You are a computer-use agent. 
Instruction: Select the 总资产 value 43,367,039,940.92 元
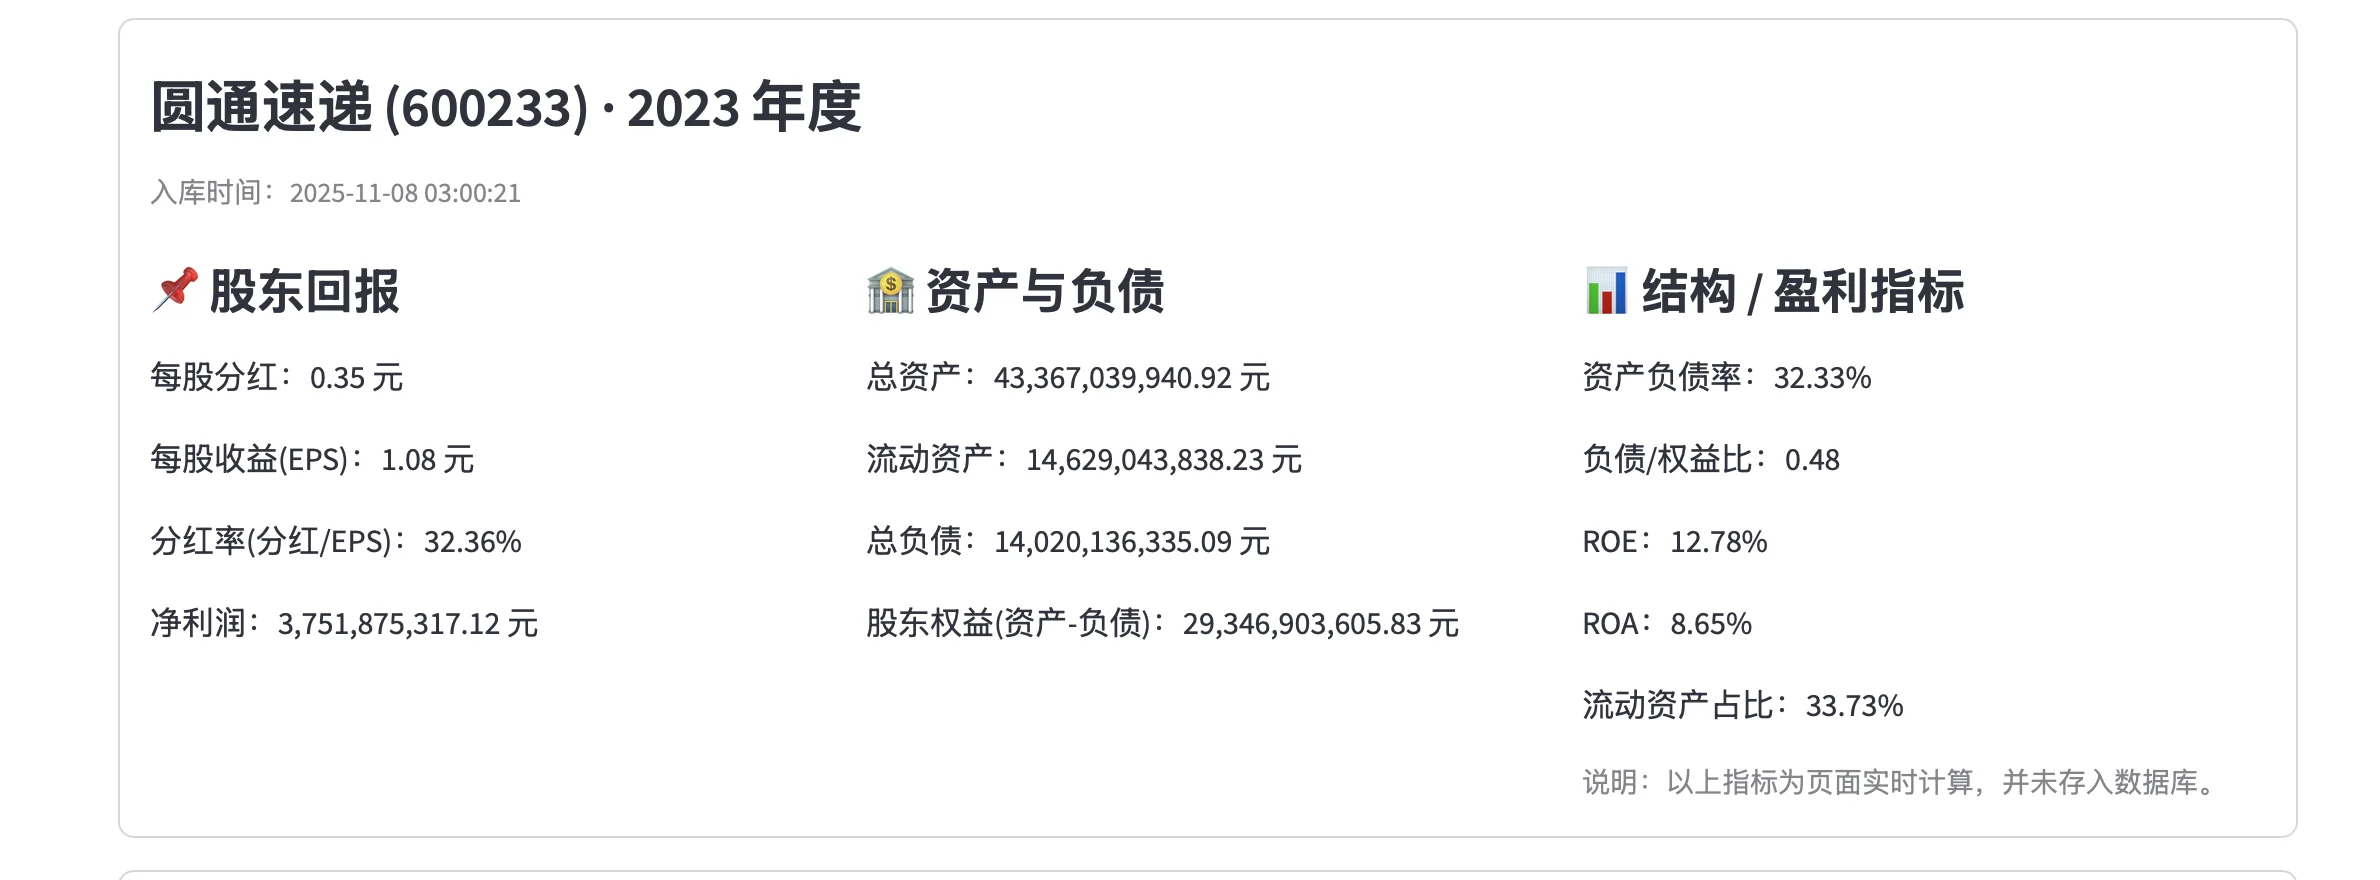click(x=1132, y=378)
